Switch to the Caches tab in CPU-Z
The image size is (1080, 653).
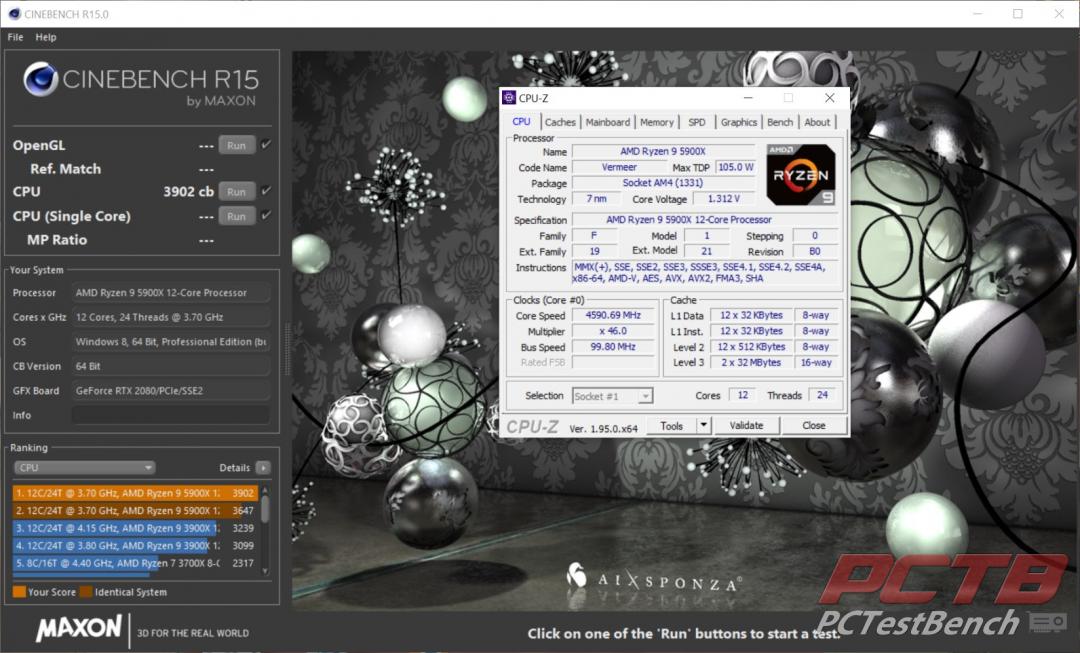(560, 122)
